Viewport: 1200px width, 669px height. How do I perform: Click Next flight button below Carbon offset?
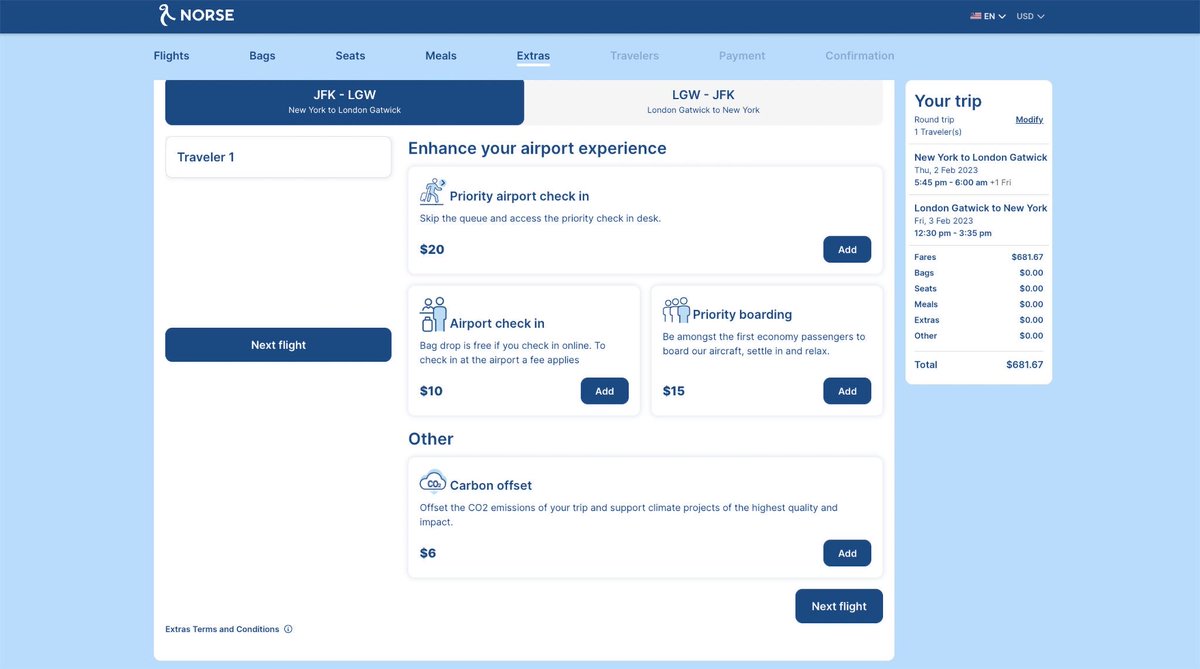839,606
